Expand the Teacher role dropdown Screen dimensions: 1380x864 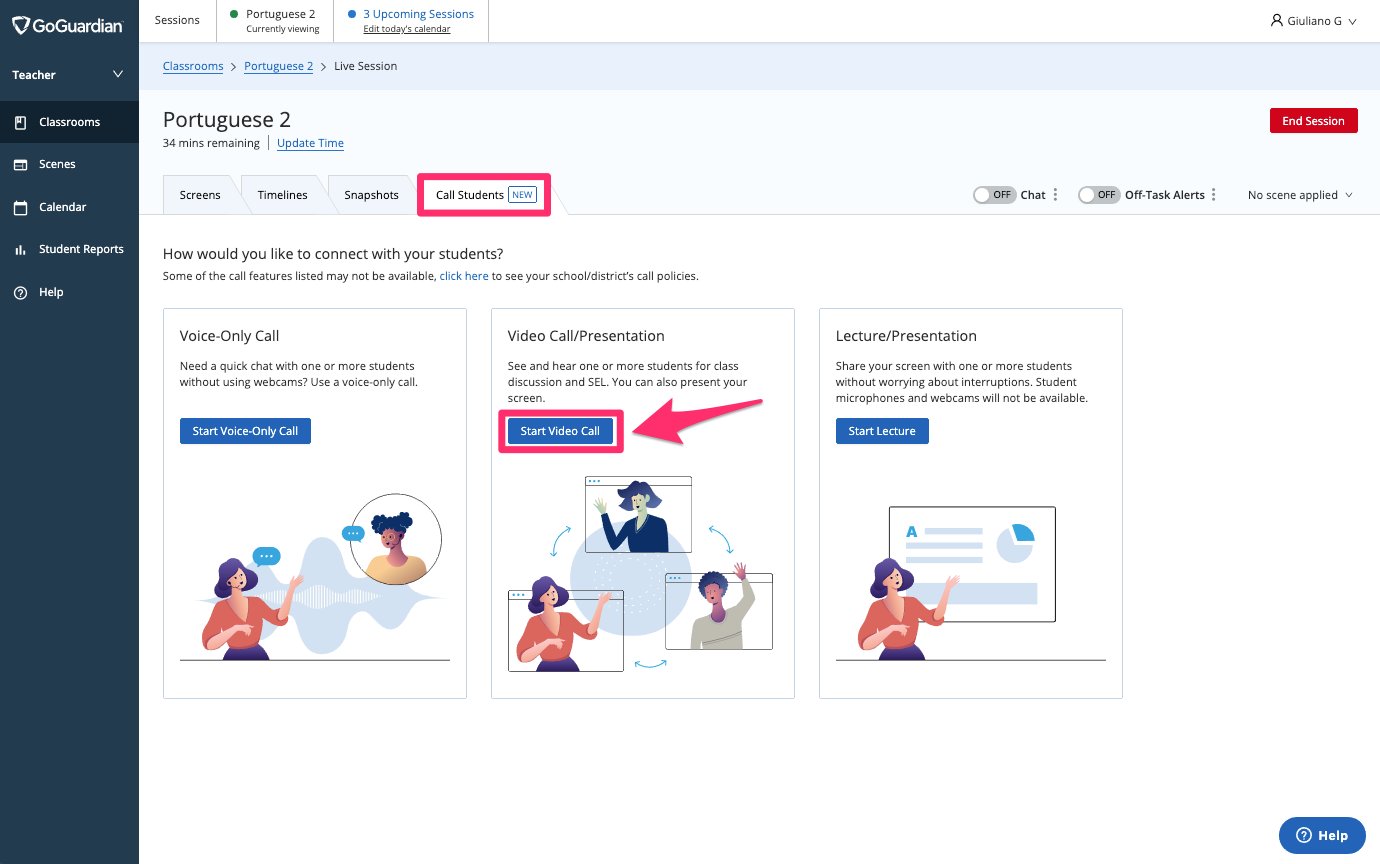click(x=69, y=75)
